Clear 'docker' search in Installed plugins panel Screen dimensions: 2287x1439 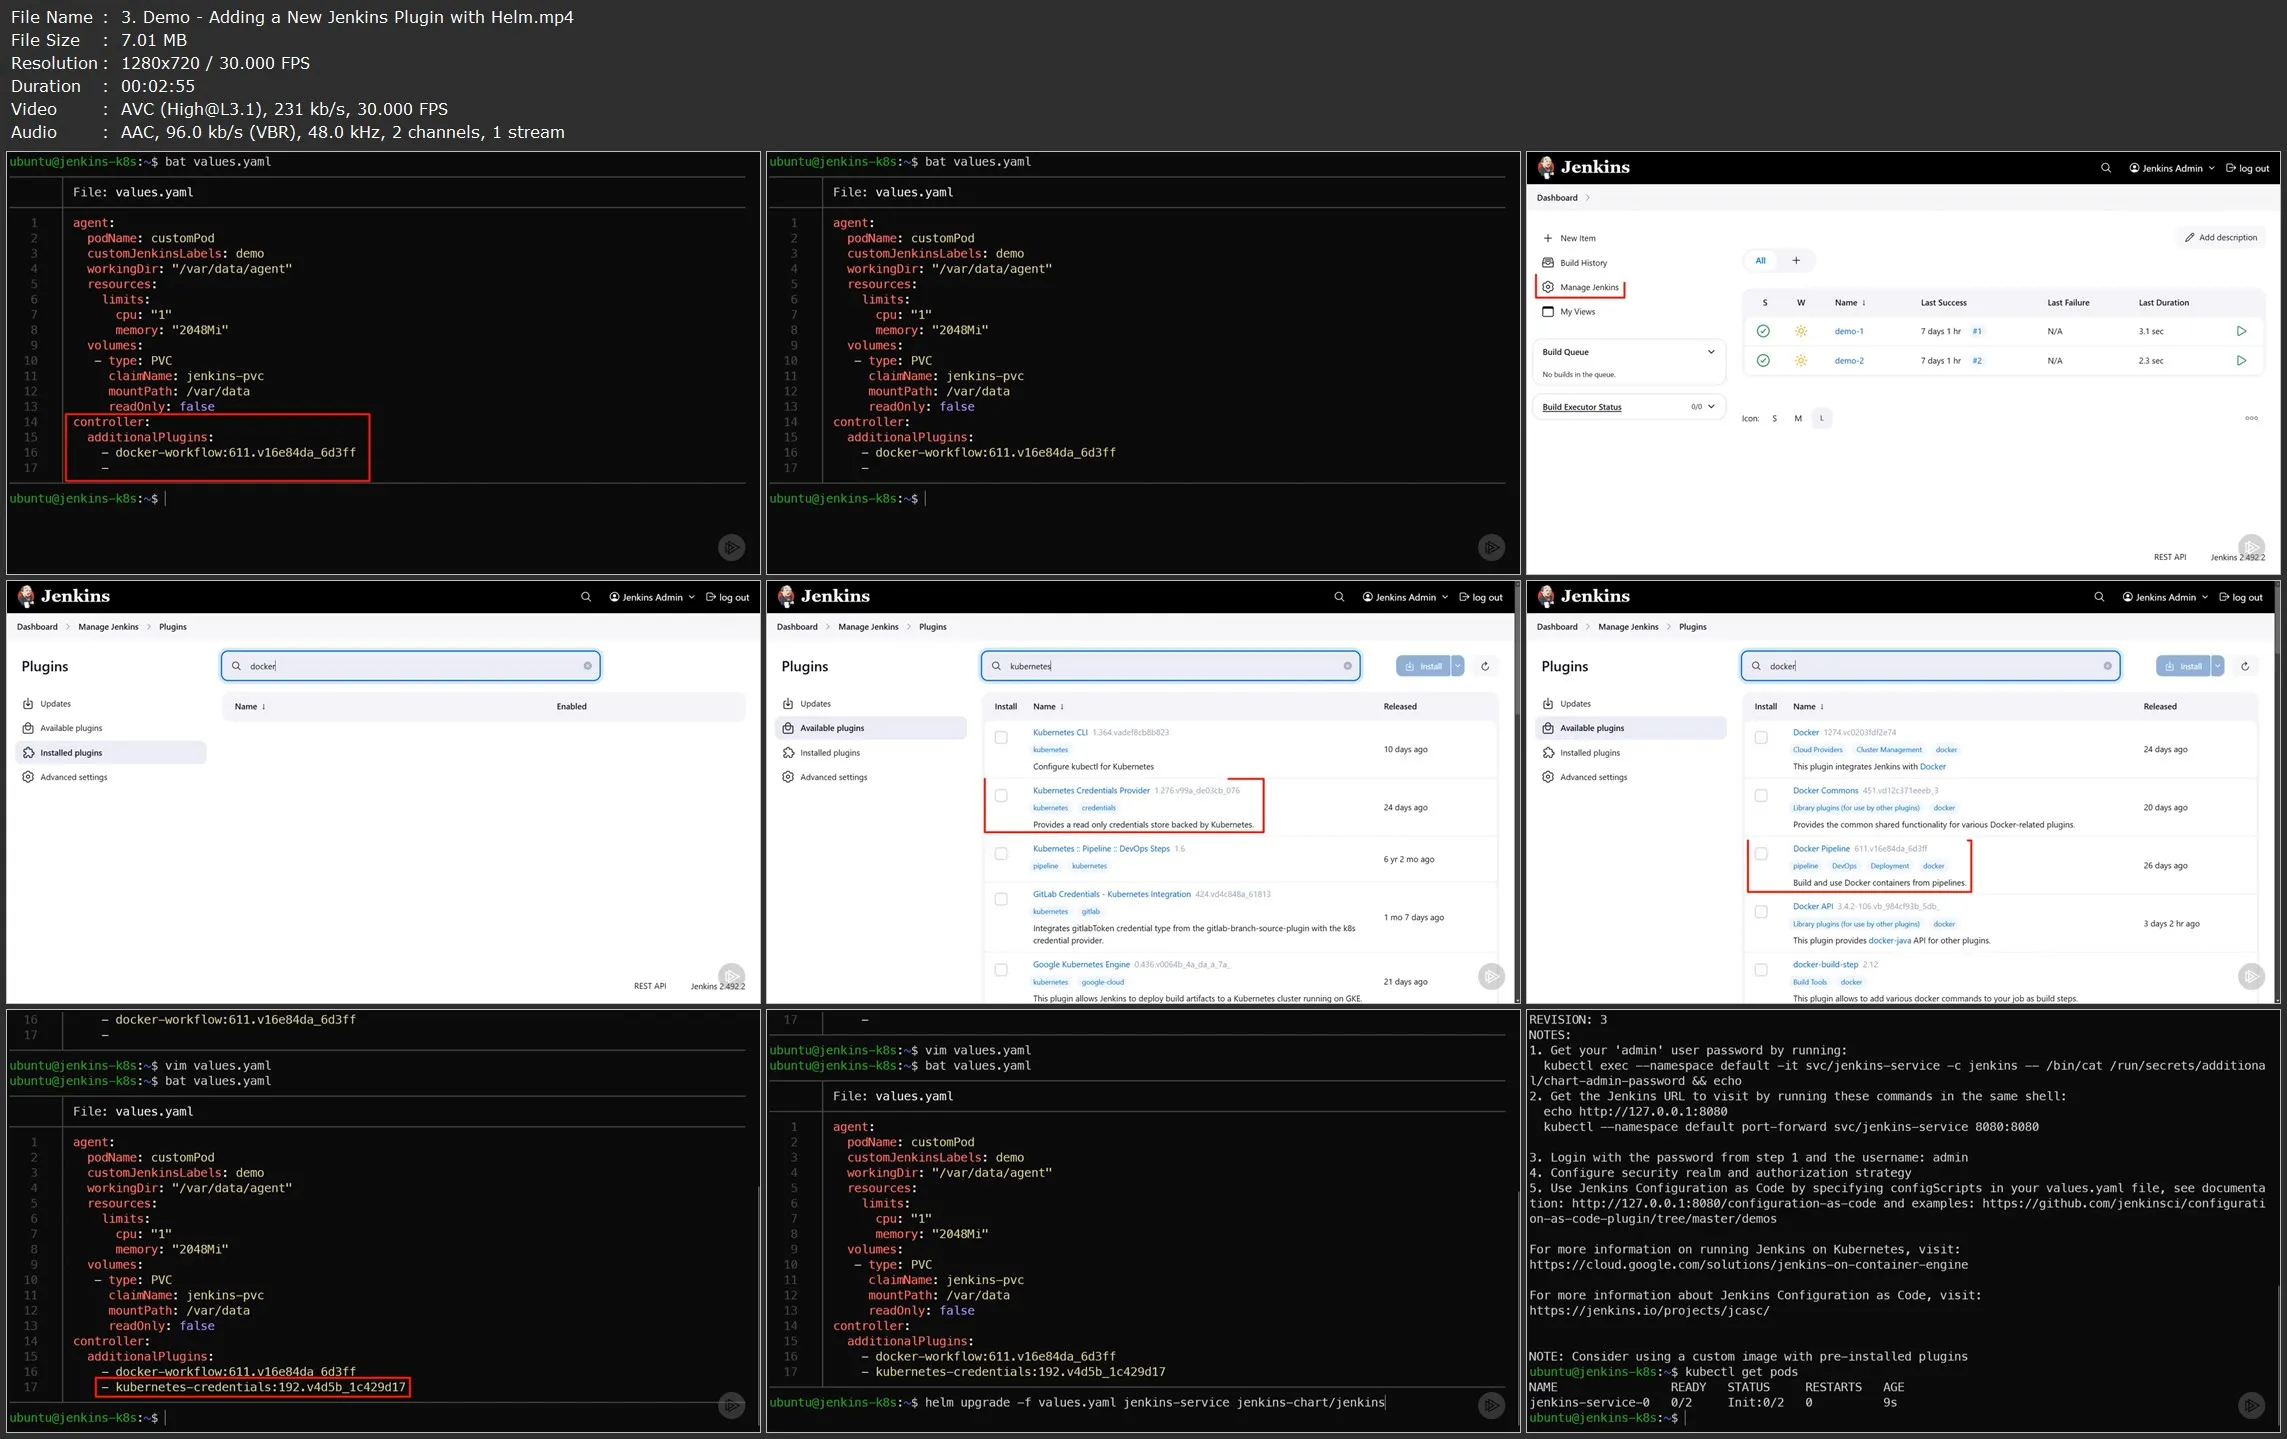(x=587, y=666)
